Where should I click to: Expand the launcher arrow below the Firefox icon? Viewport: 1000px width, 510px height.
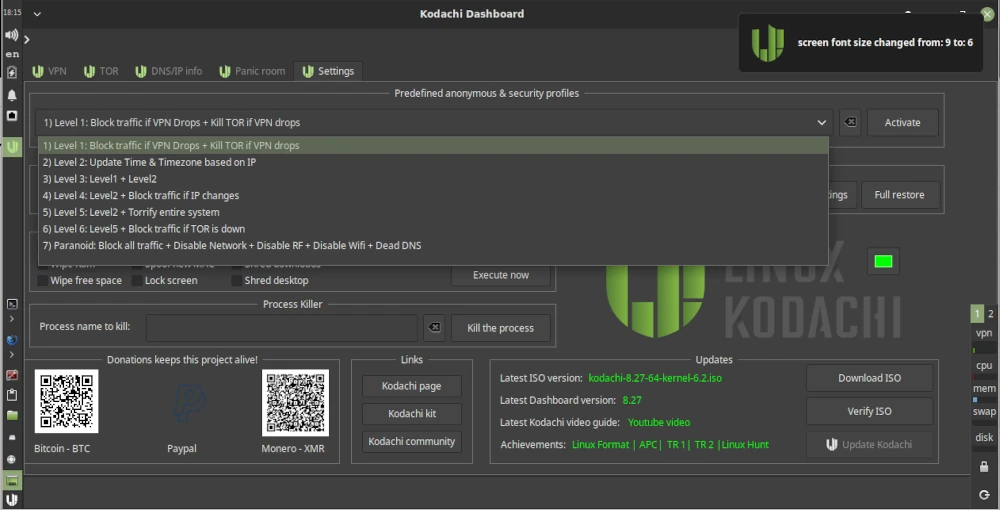coord(11,354)
